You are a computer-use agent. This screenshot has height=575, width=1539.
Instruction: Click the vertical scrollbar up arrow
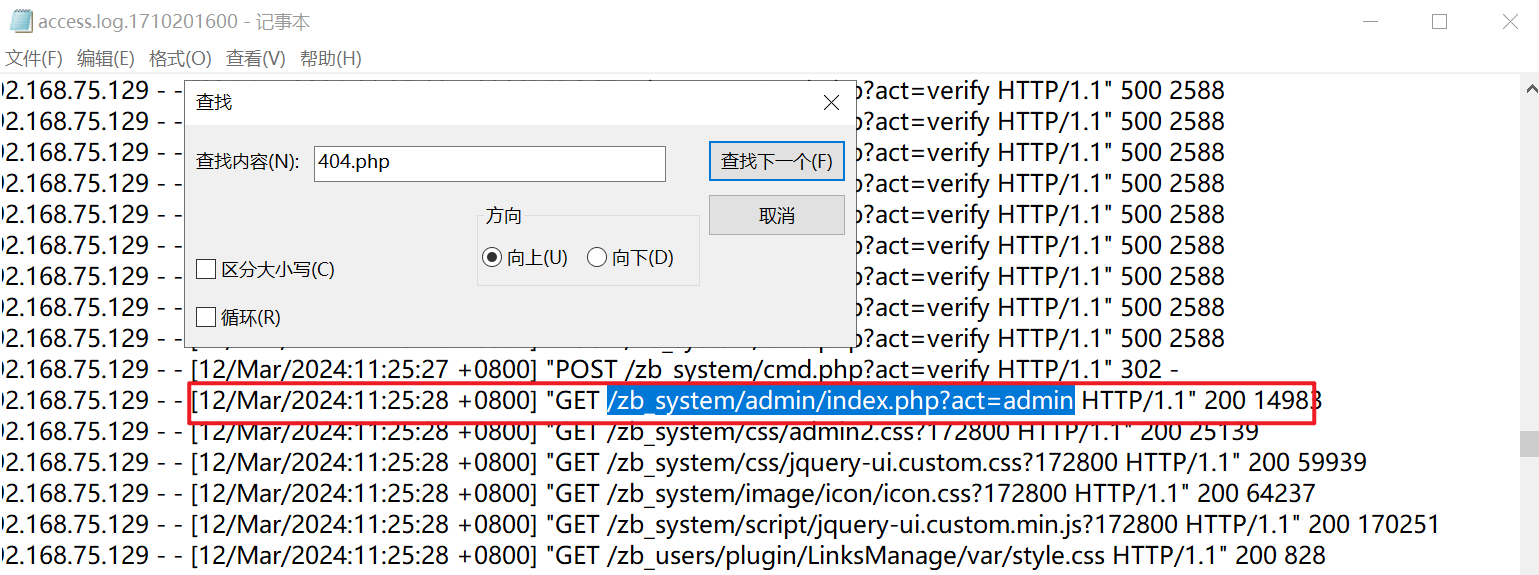[x=1529, y=89]
